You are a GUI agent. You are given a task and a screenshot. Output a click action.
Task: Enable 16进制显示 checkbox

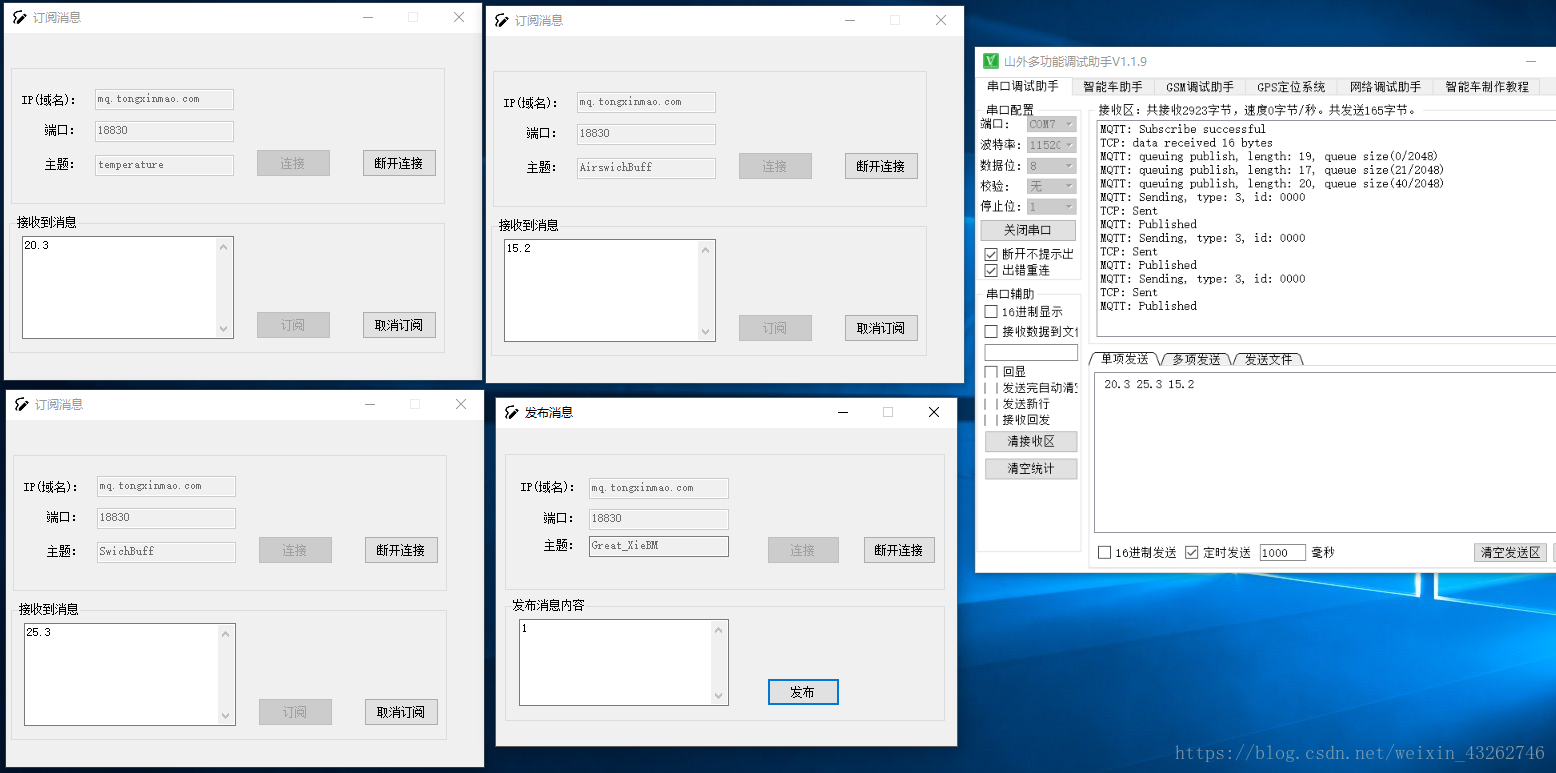(x=991, y=312)
